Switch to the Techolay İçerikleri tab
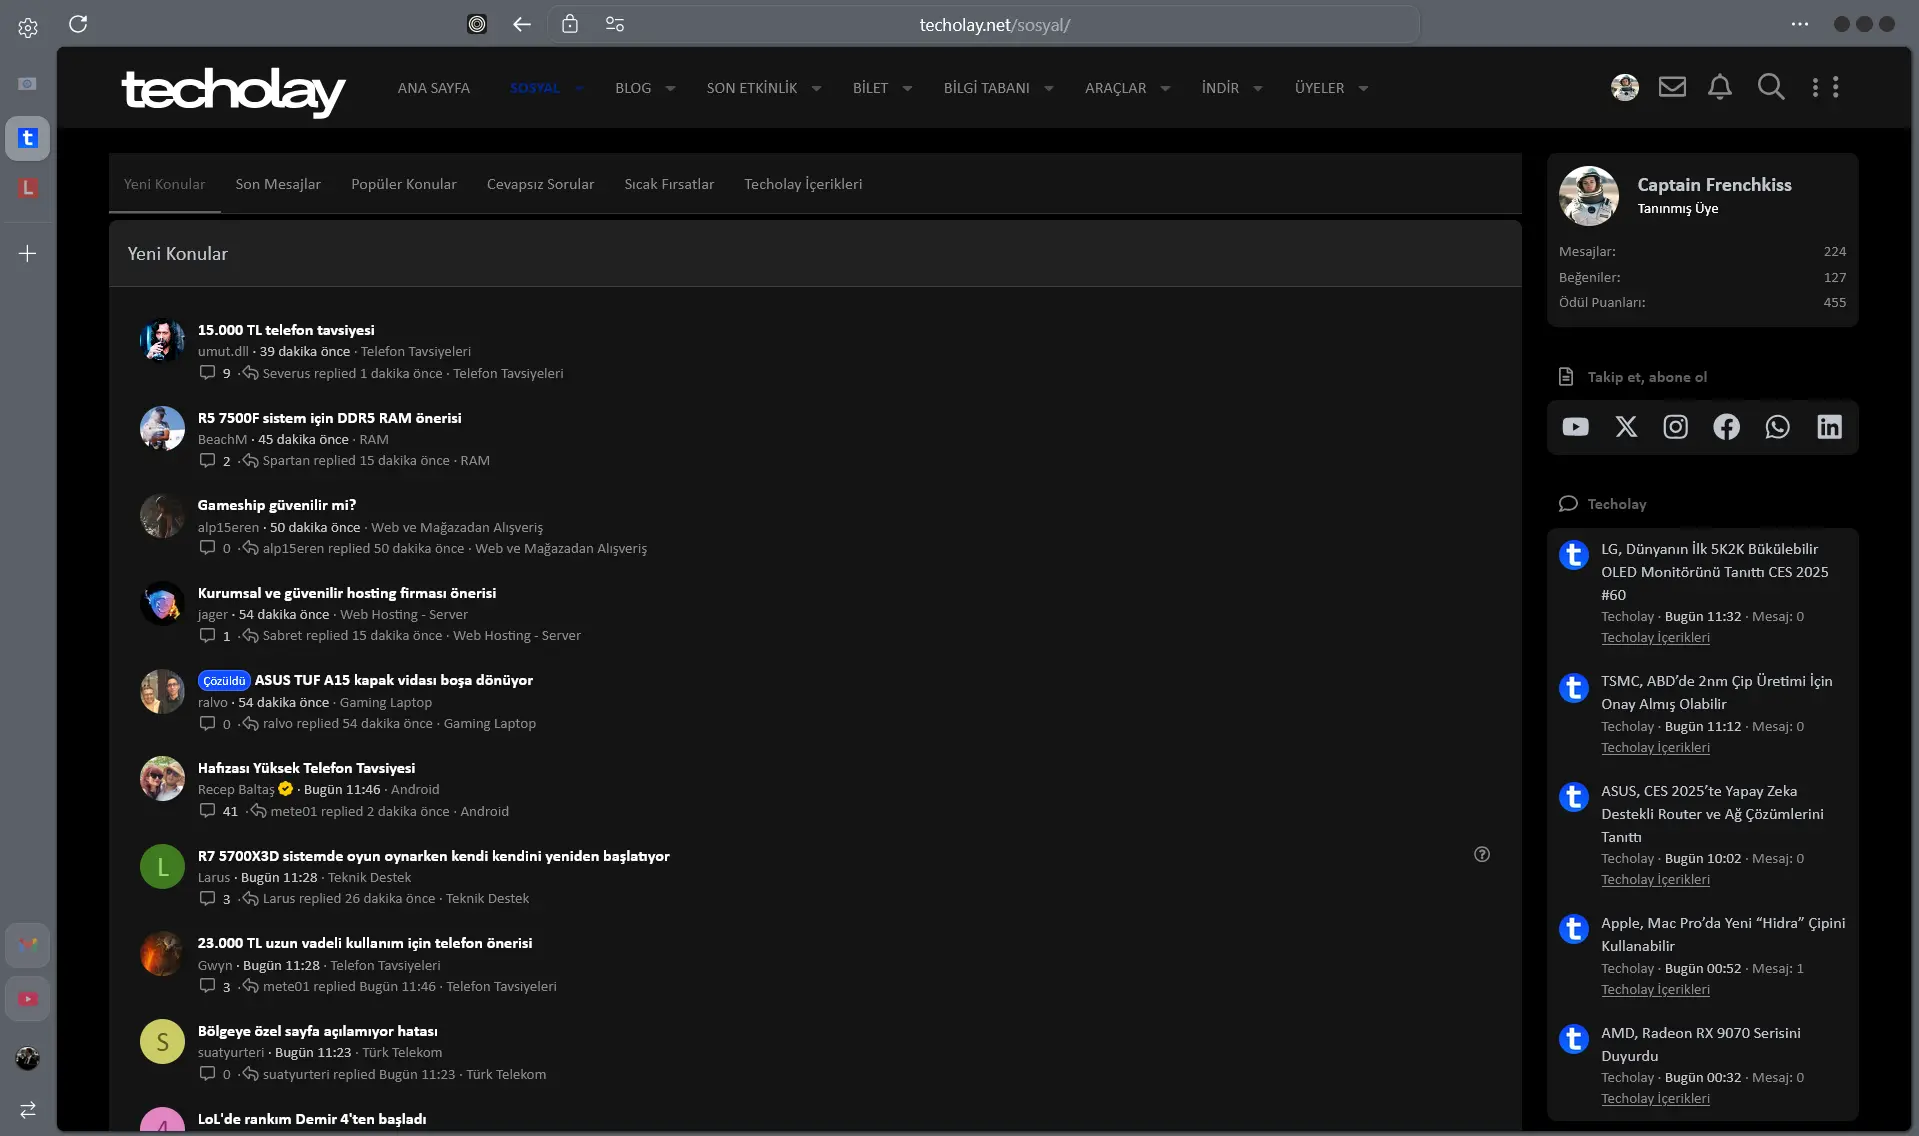This screenshot has height=1136, width=1919. (803, 184)
